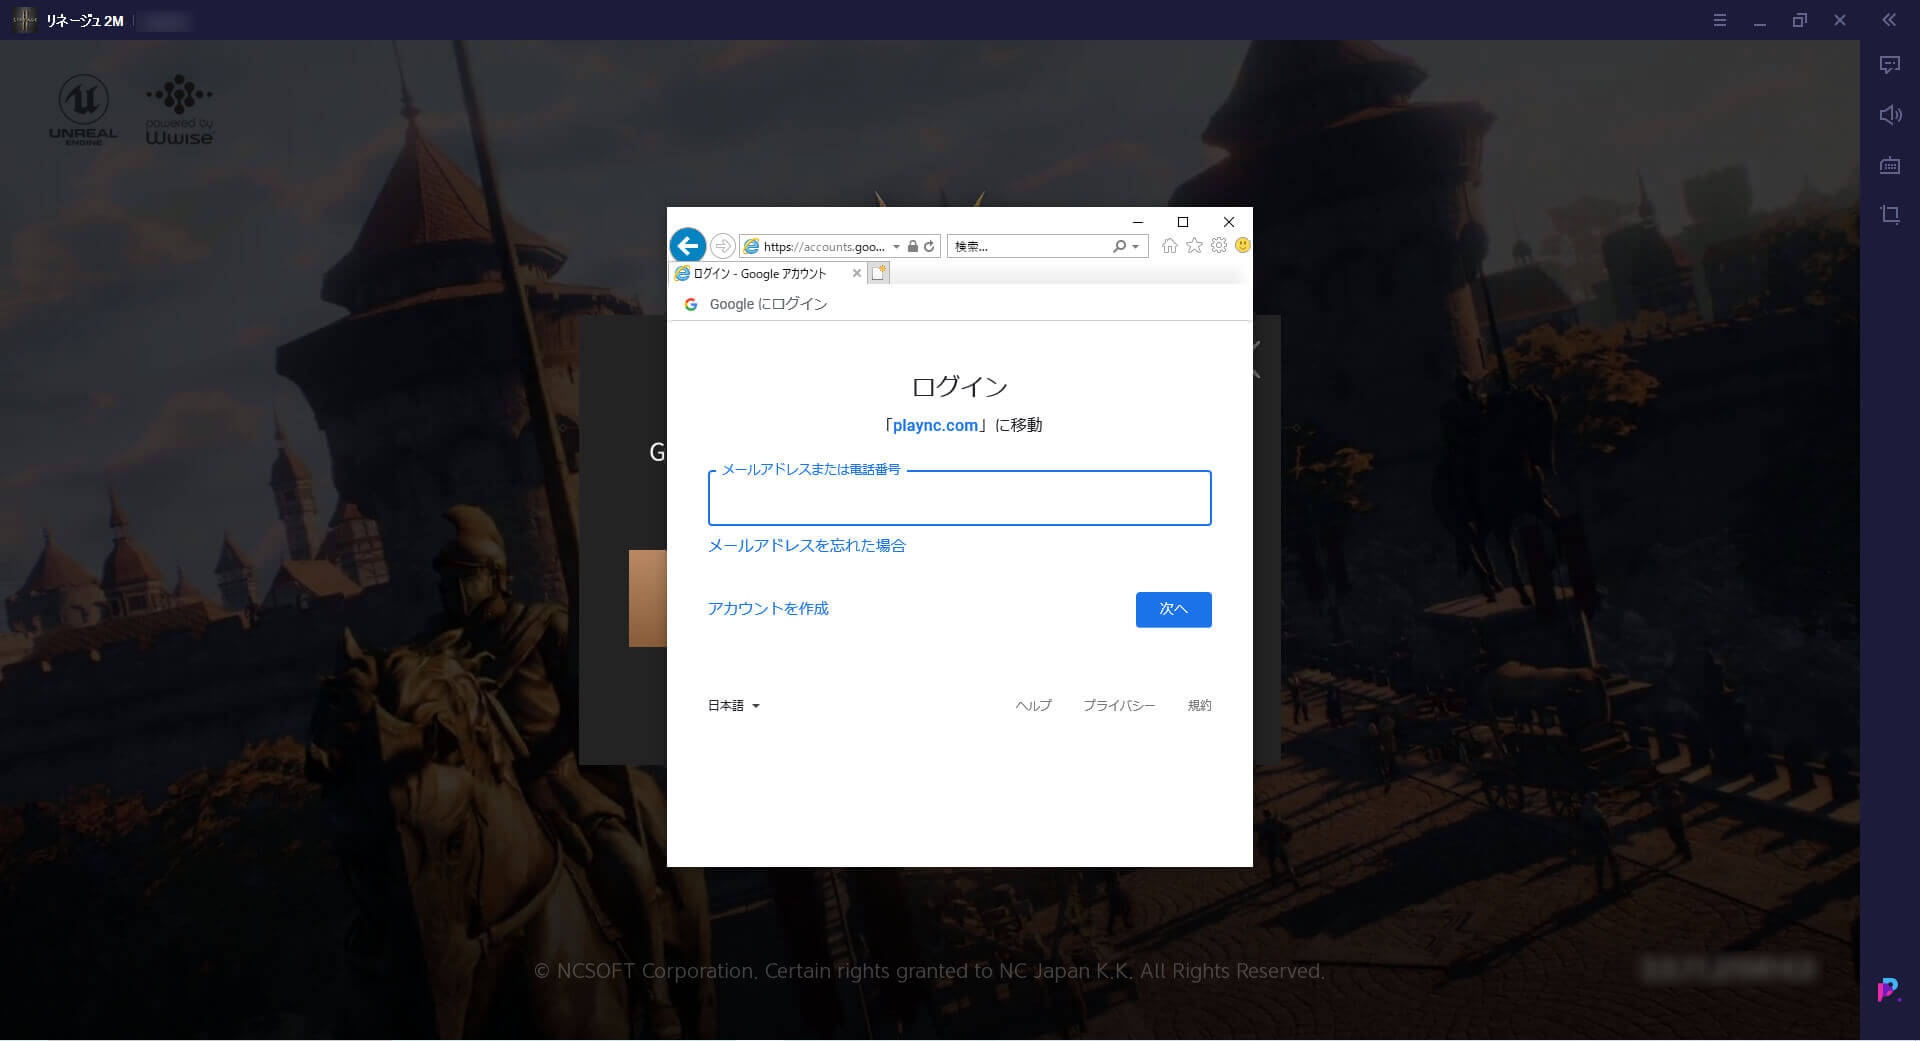Image resolution: width=1920 pixels, height=1041 pixels.
Task: Minimize the リネージュ2M player window
Action: [1760, 20]
